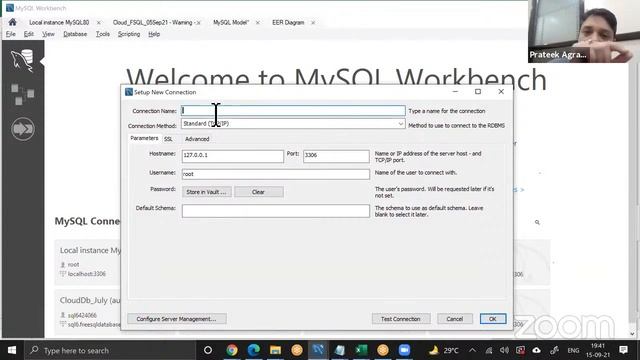Cancel the Setup New Connection dialog
This screenshot has width=640, height=360.
tap(455, 319)
